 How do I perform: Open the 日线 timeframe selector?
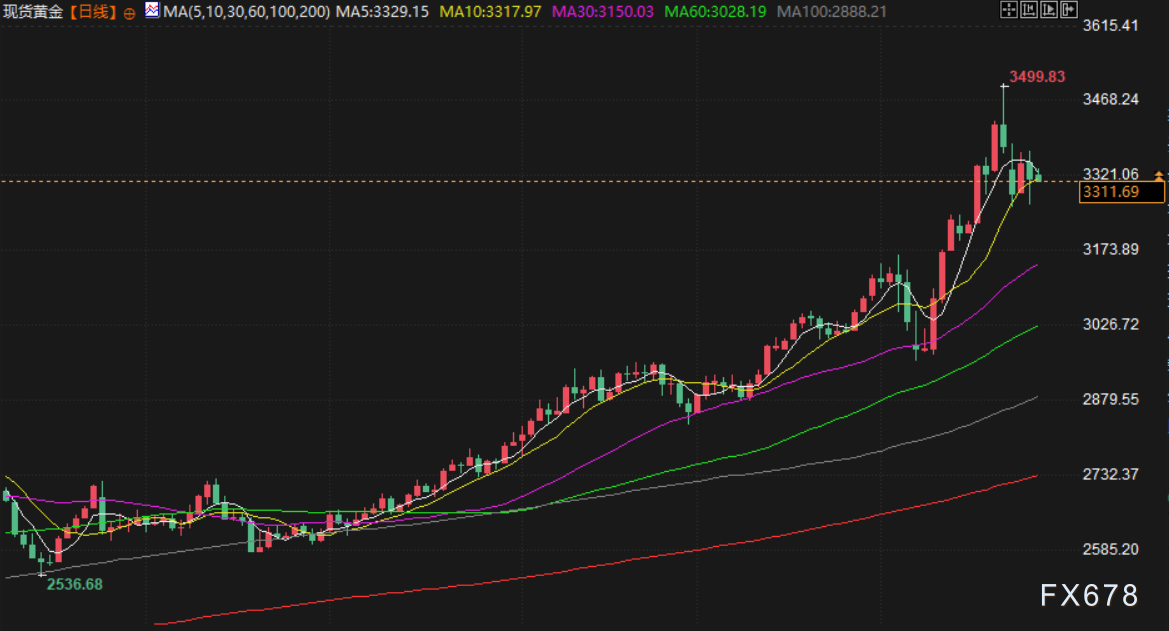click(92, 12)
